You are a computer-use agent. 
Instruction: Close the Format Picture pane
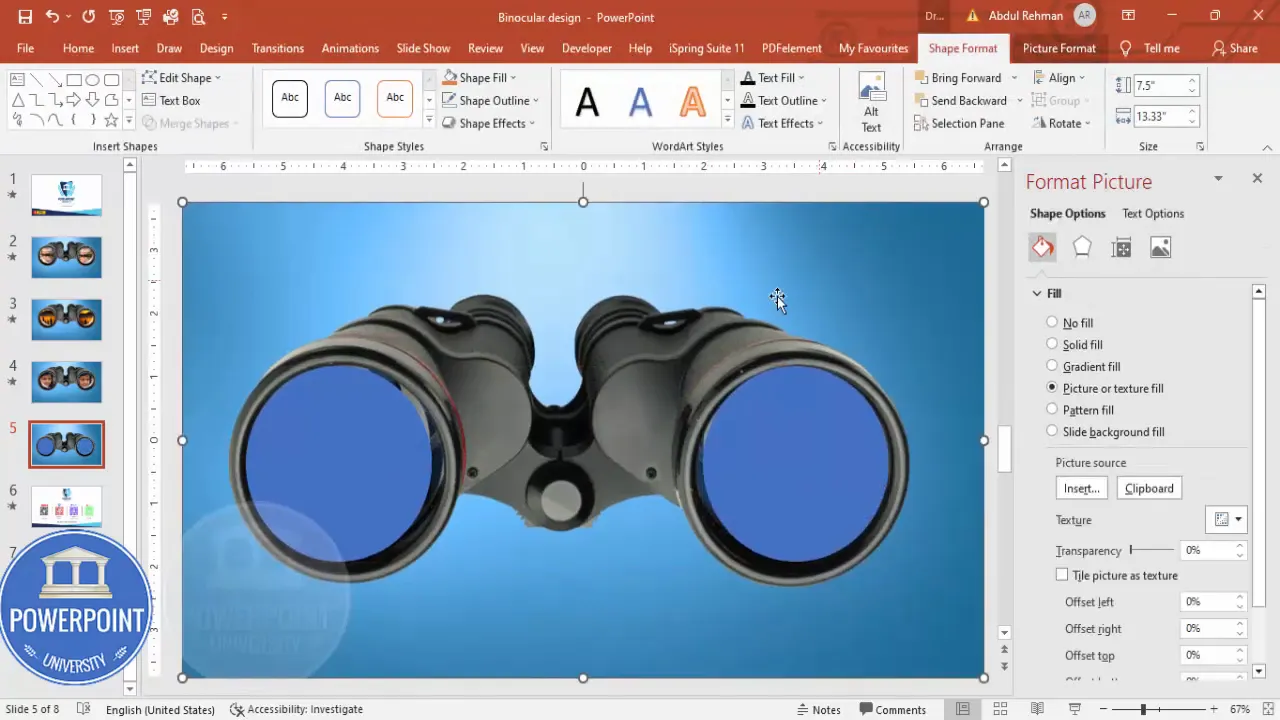coord(1257,178)
